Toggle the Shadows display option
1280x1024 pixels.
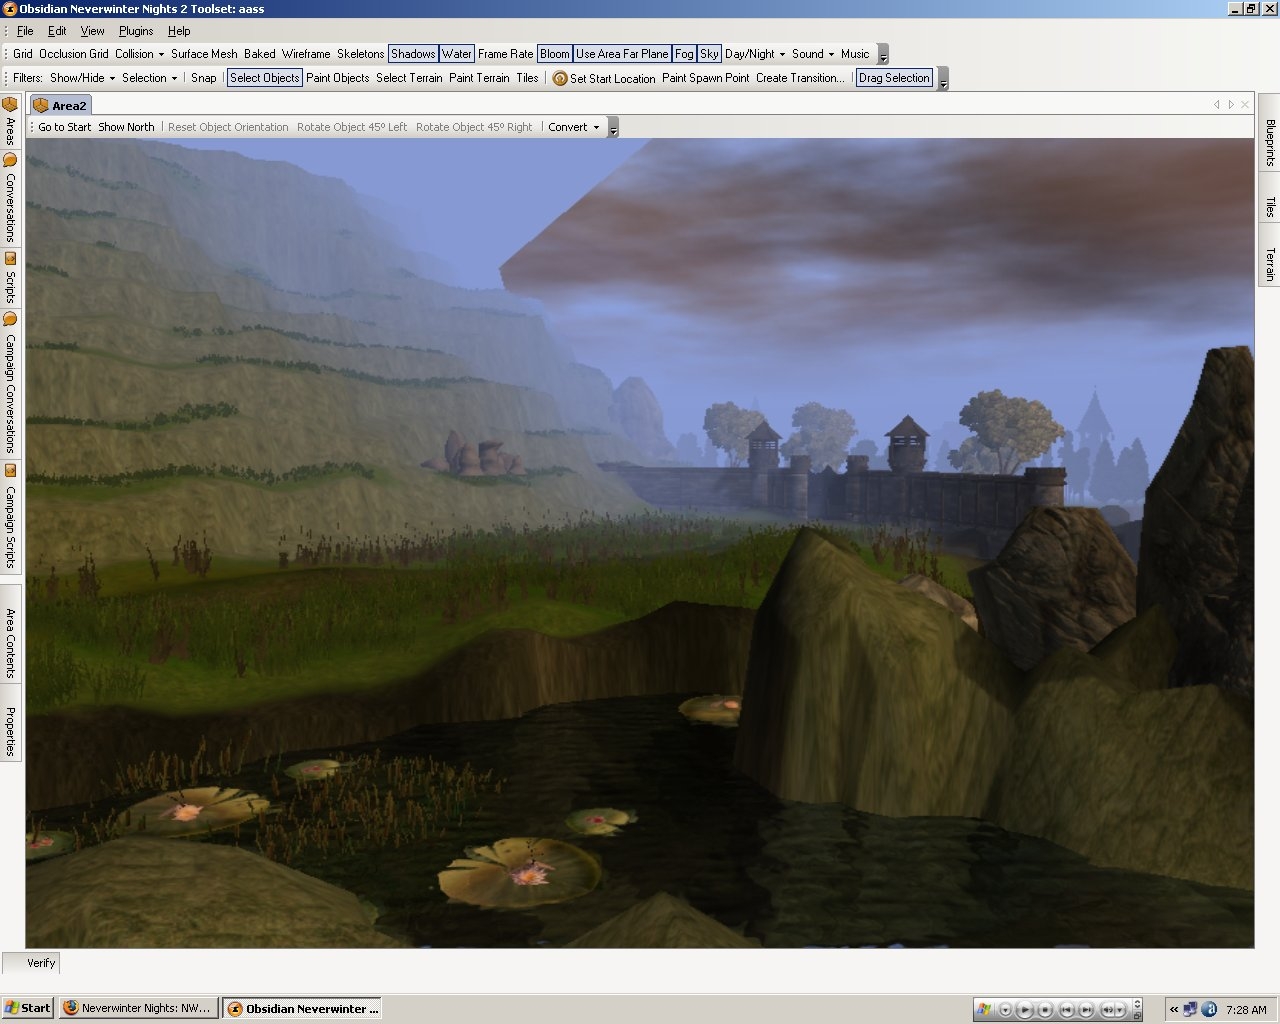(413, 54)
